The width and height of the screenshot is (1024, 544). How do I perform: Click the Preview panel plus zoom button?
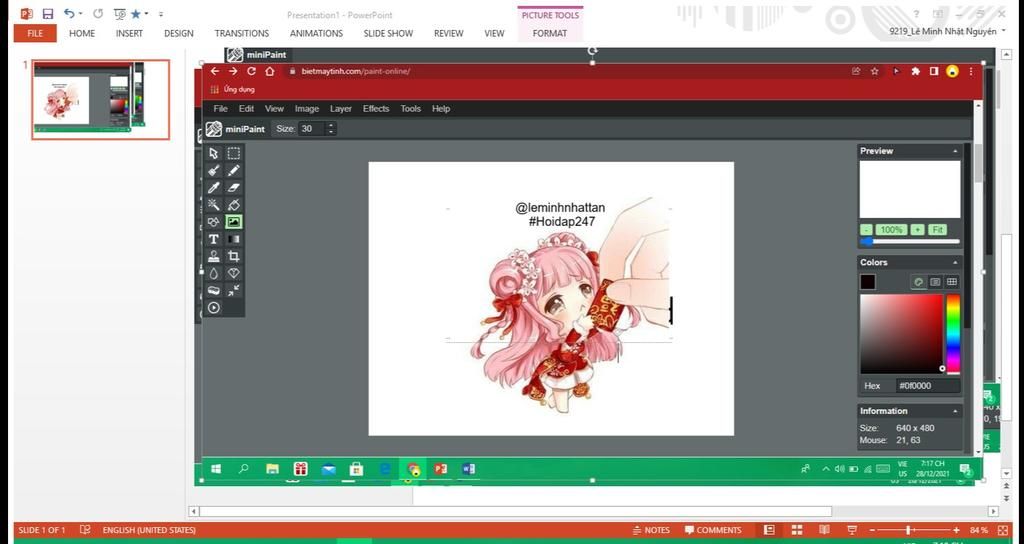click(918, 230)
